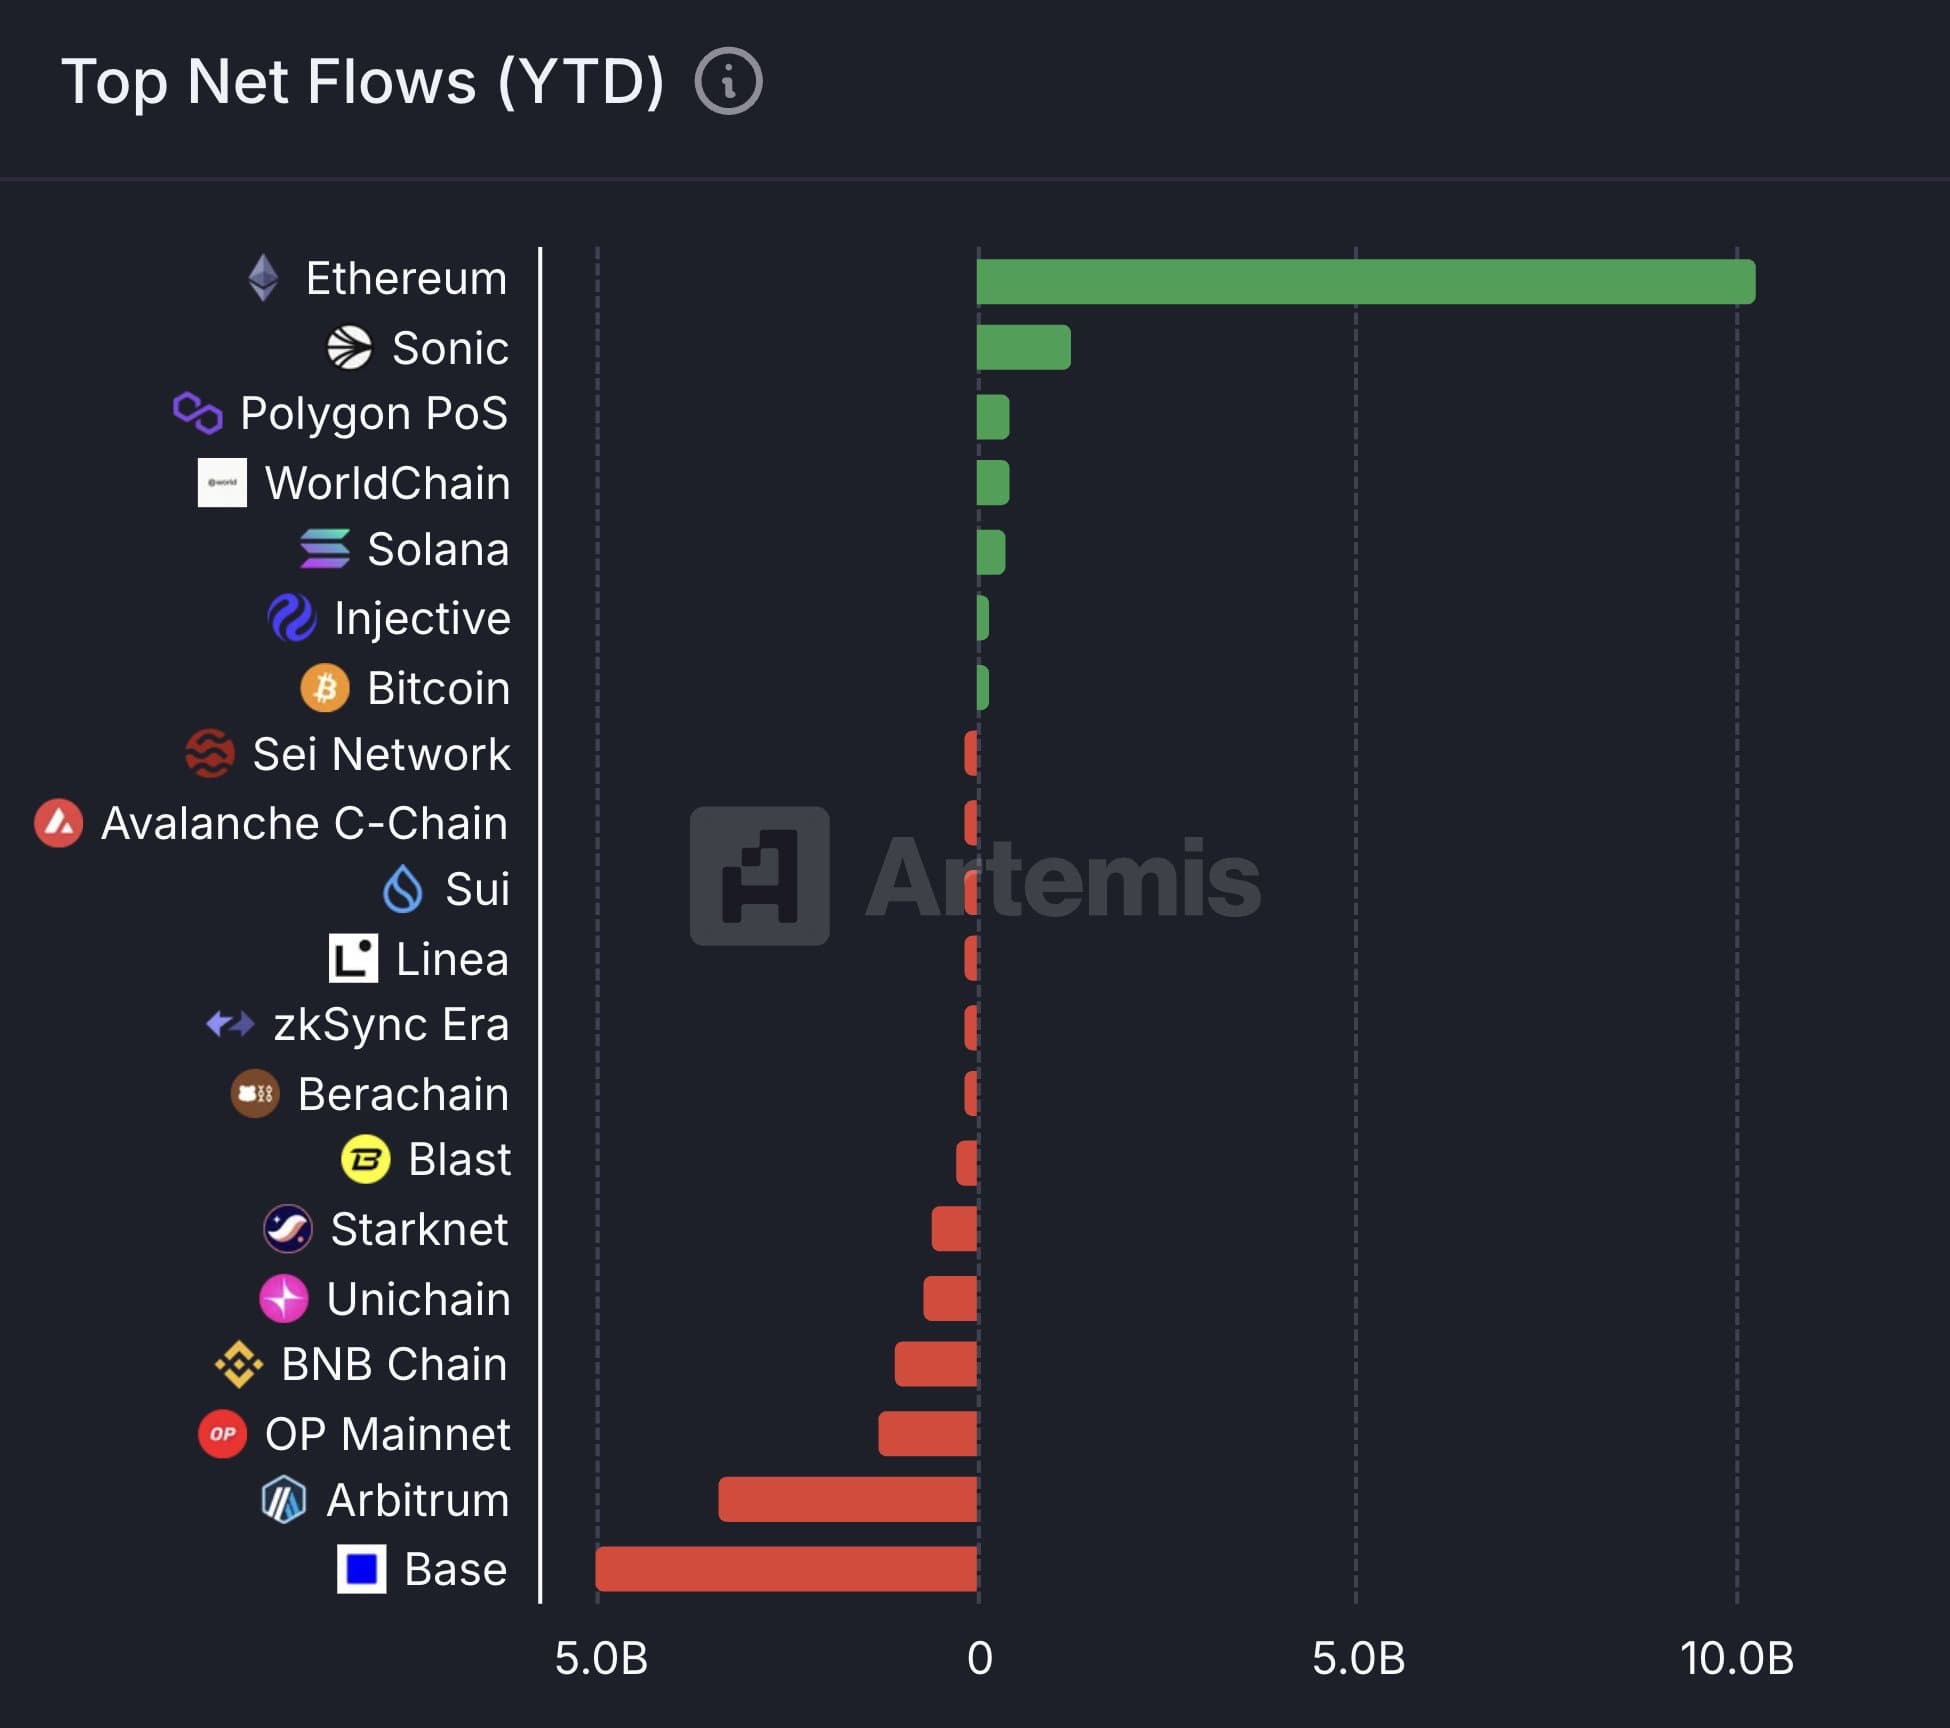
Task: Click the info icon beside the chart title
Action: tap(728, 81)
